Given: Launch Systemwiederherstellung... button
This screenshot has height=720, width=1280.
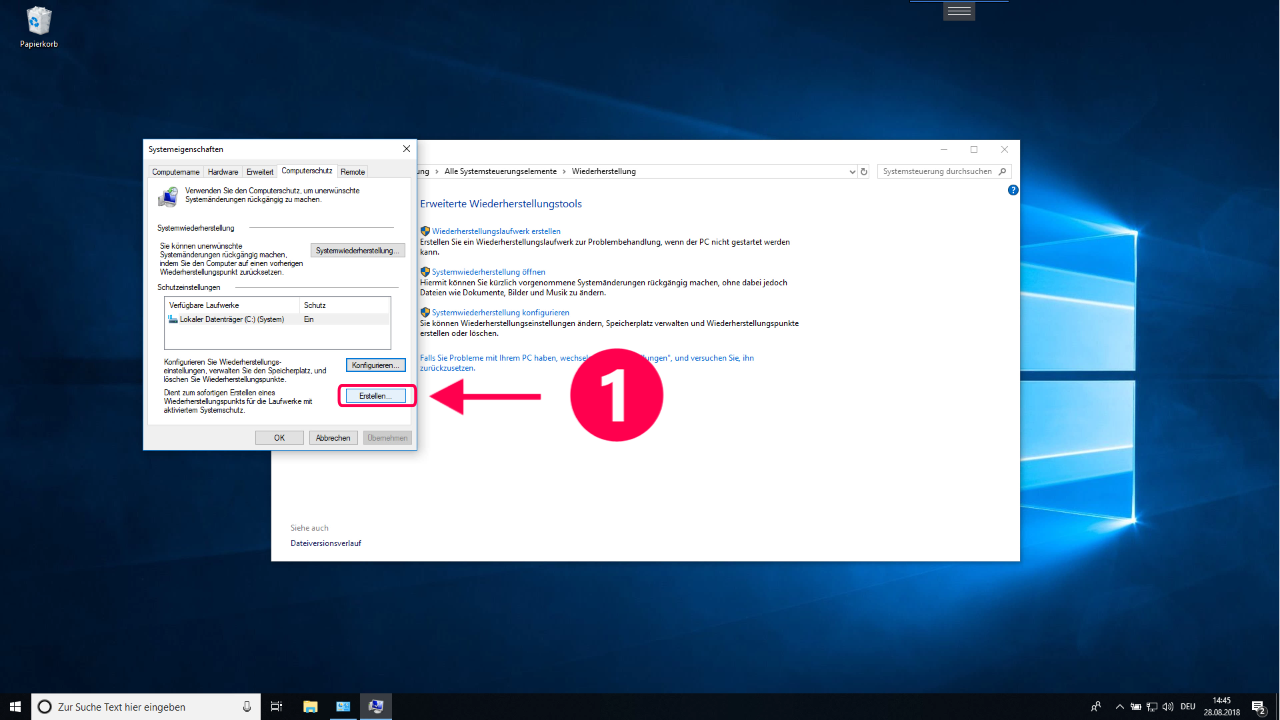Looking at the screenshot, I should coord(358,250).
